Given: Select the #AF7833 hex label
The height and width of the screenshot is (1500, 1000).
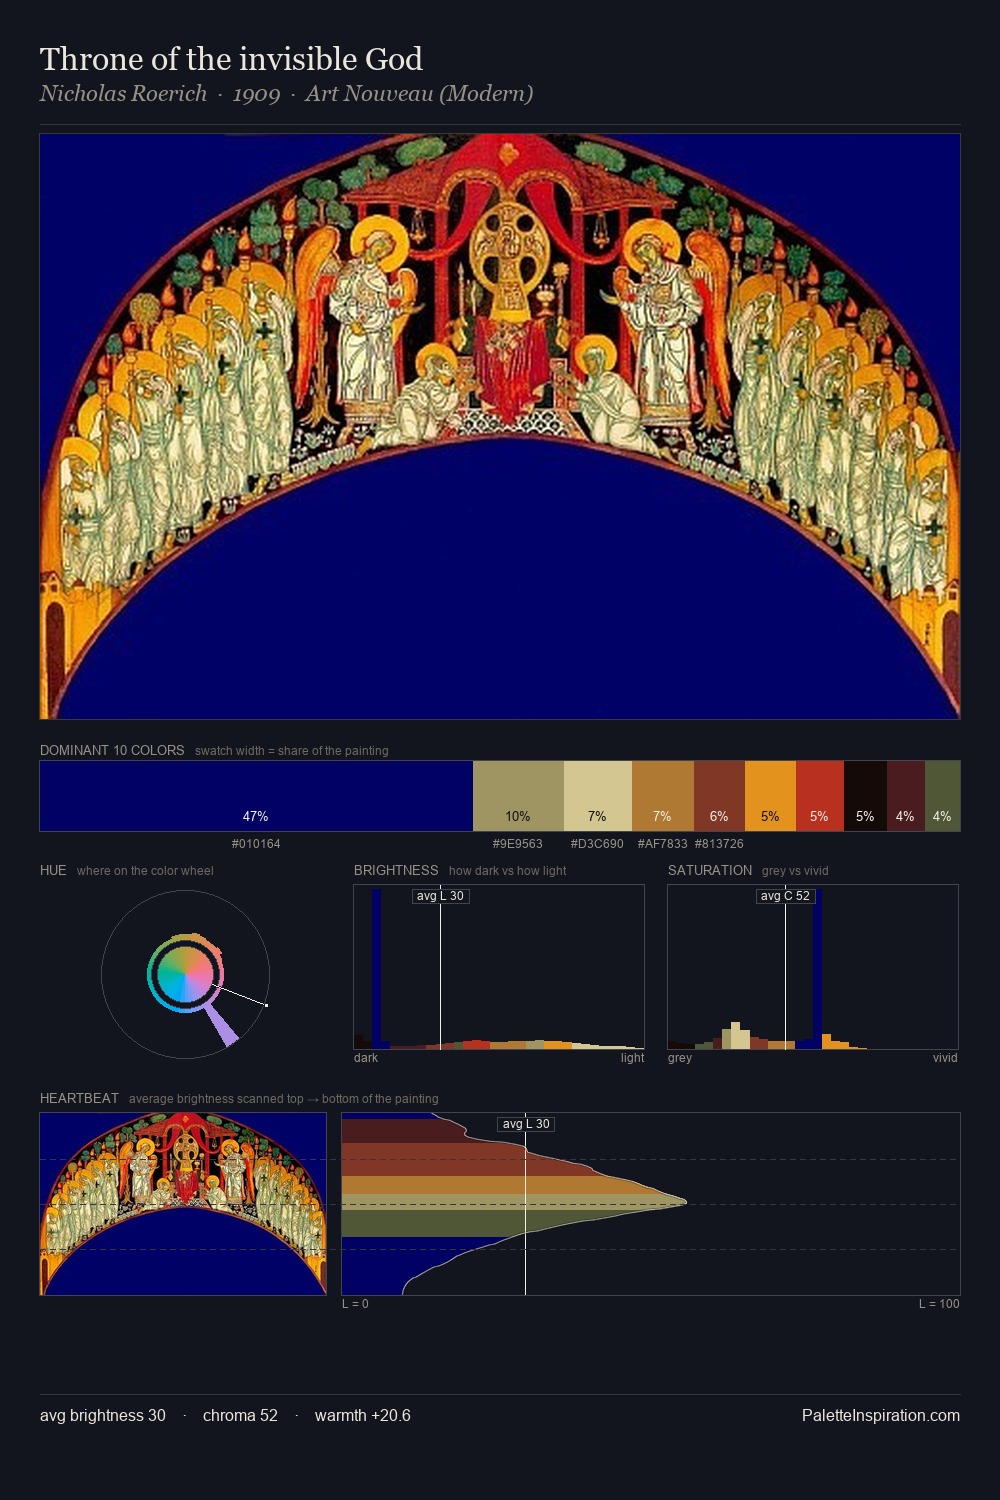Looking at the screenshot, I should pyautogui.click(x=662, y=844).
